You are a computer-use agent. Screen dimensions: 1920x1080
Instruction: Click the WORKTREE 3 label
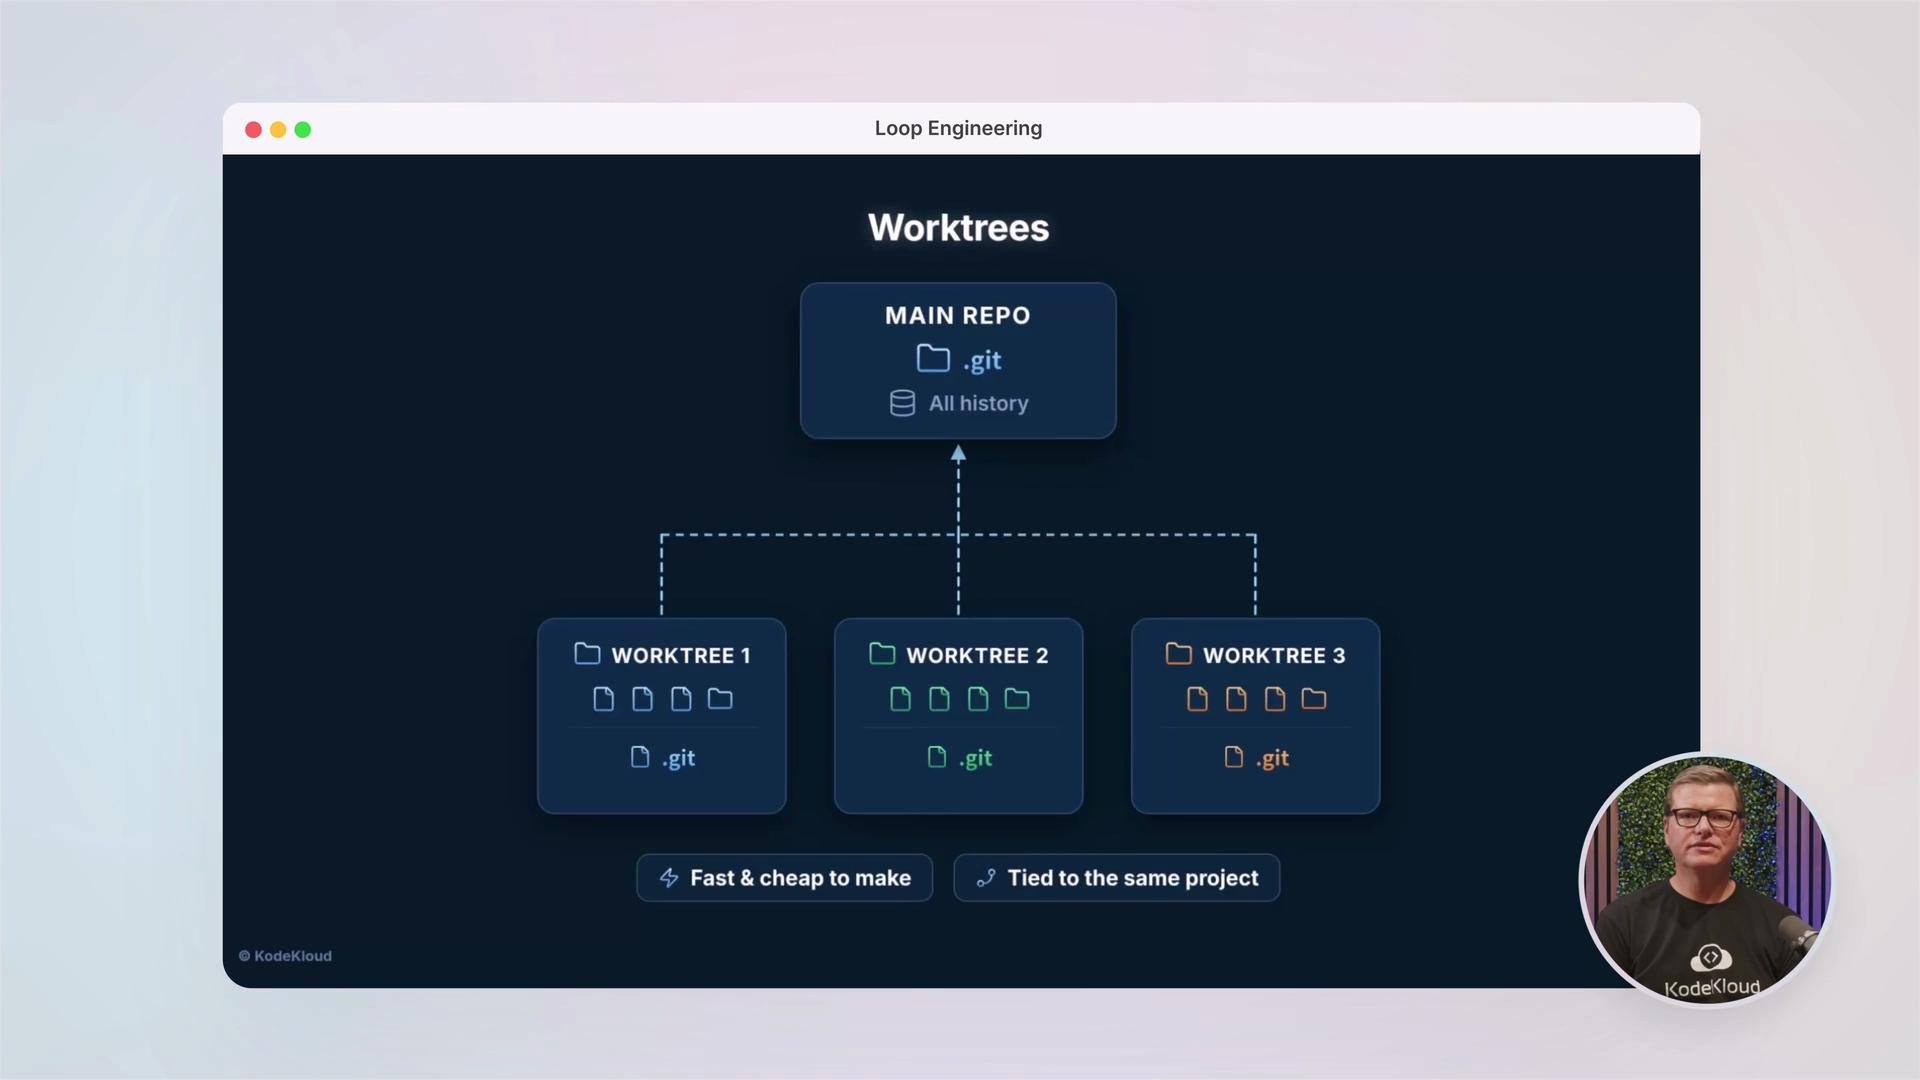coord(1274,655)
